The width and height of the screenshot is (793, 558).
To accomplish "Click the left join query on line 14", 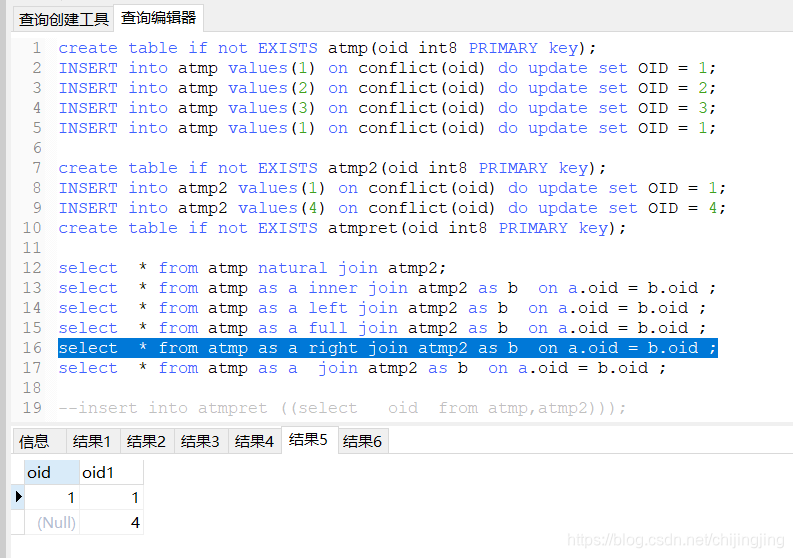I will coord(382,308).
